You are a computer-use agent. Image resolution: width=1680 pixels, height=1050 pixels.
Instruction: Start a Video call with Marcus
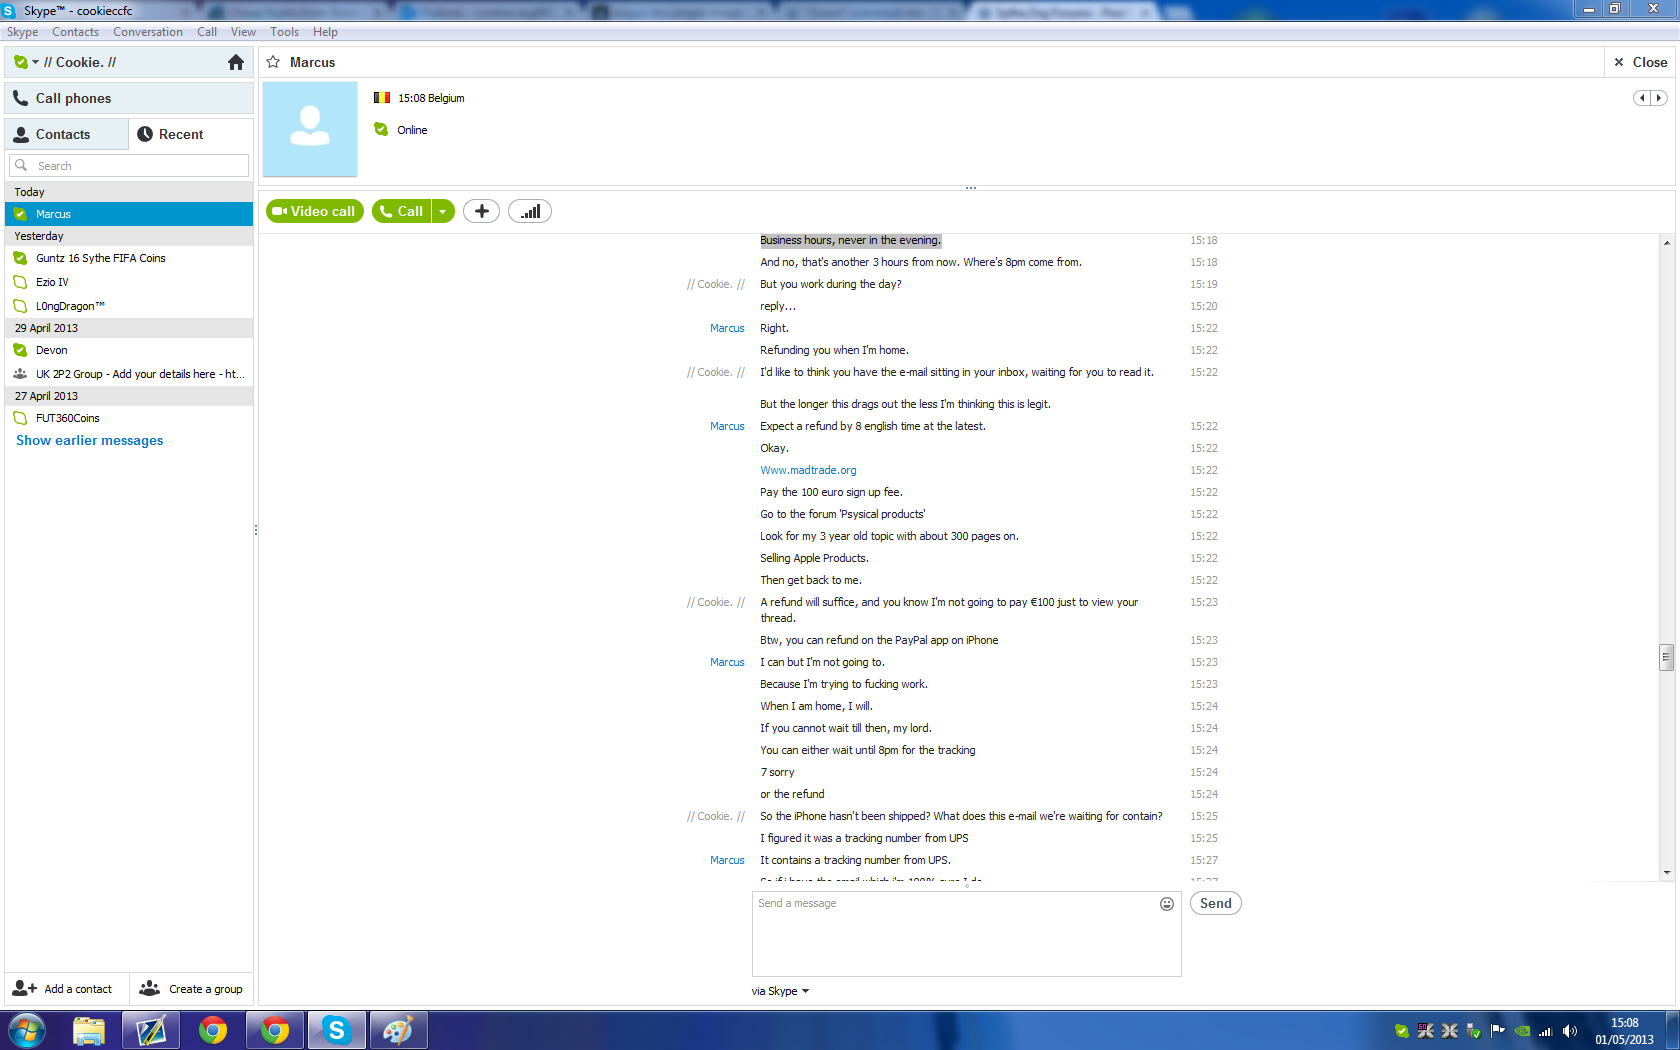[314, 211]
